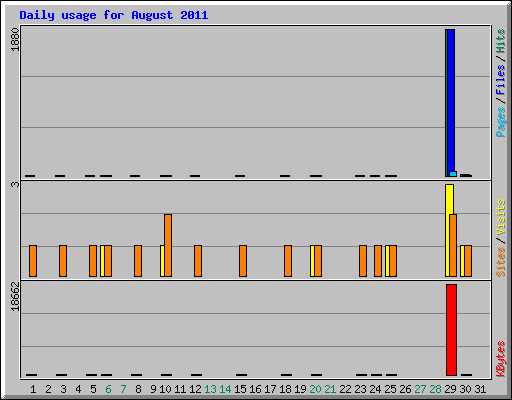Click day label 2 on the x-axis
This screenshot has width=512, height=400.
coord(48,389)
